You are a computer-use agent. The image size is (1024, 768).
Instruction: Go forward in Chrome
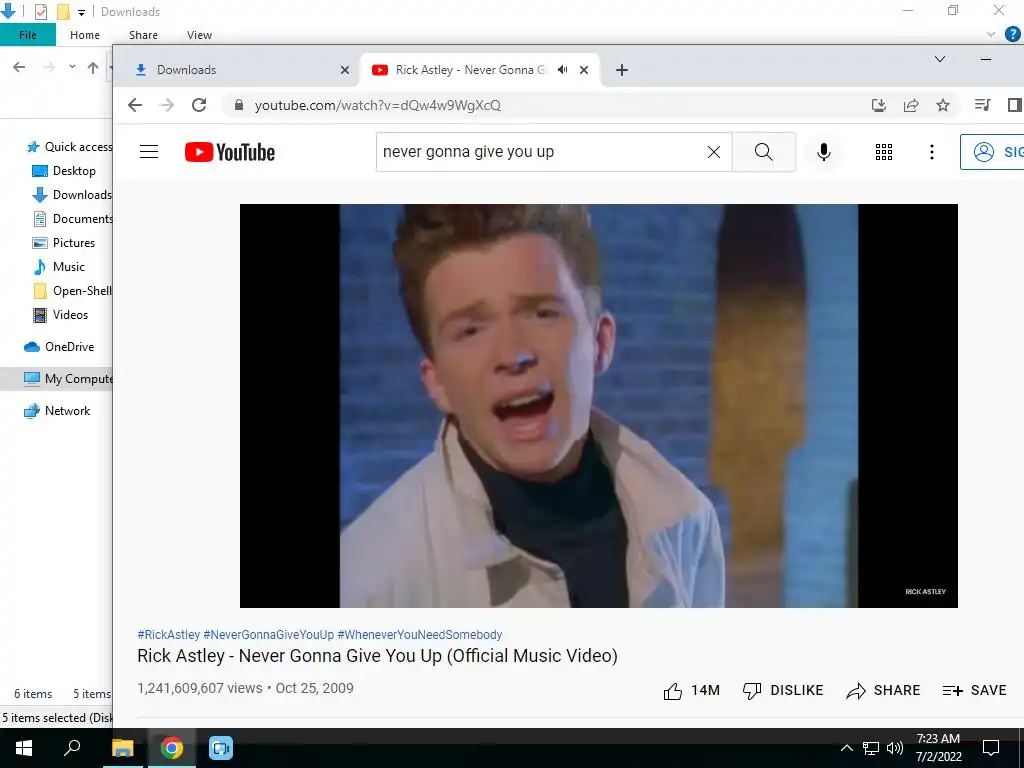tap(167, 105)
